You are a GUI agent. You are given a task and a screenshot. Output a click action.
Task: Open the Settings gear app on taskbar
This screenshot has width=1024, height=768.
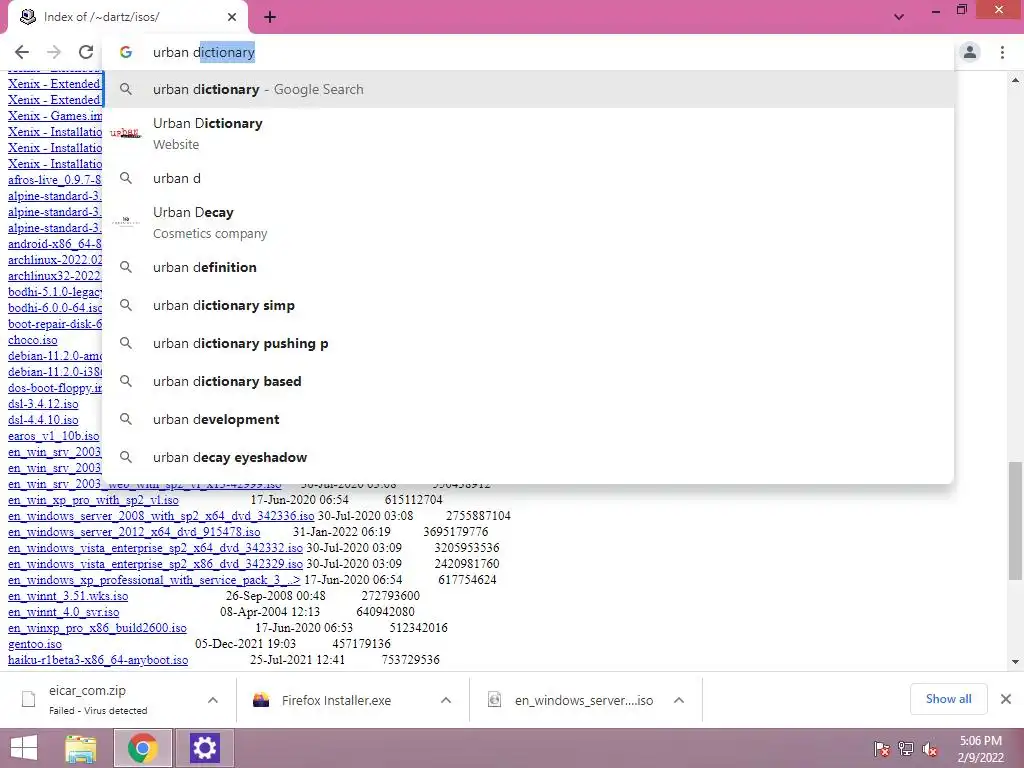[x=204, y=748]
